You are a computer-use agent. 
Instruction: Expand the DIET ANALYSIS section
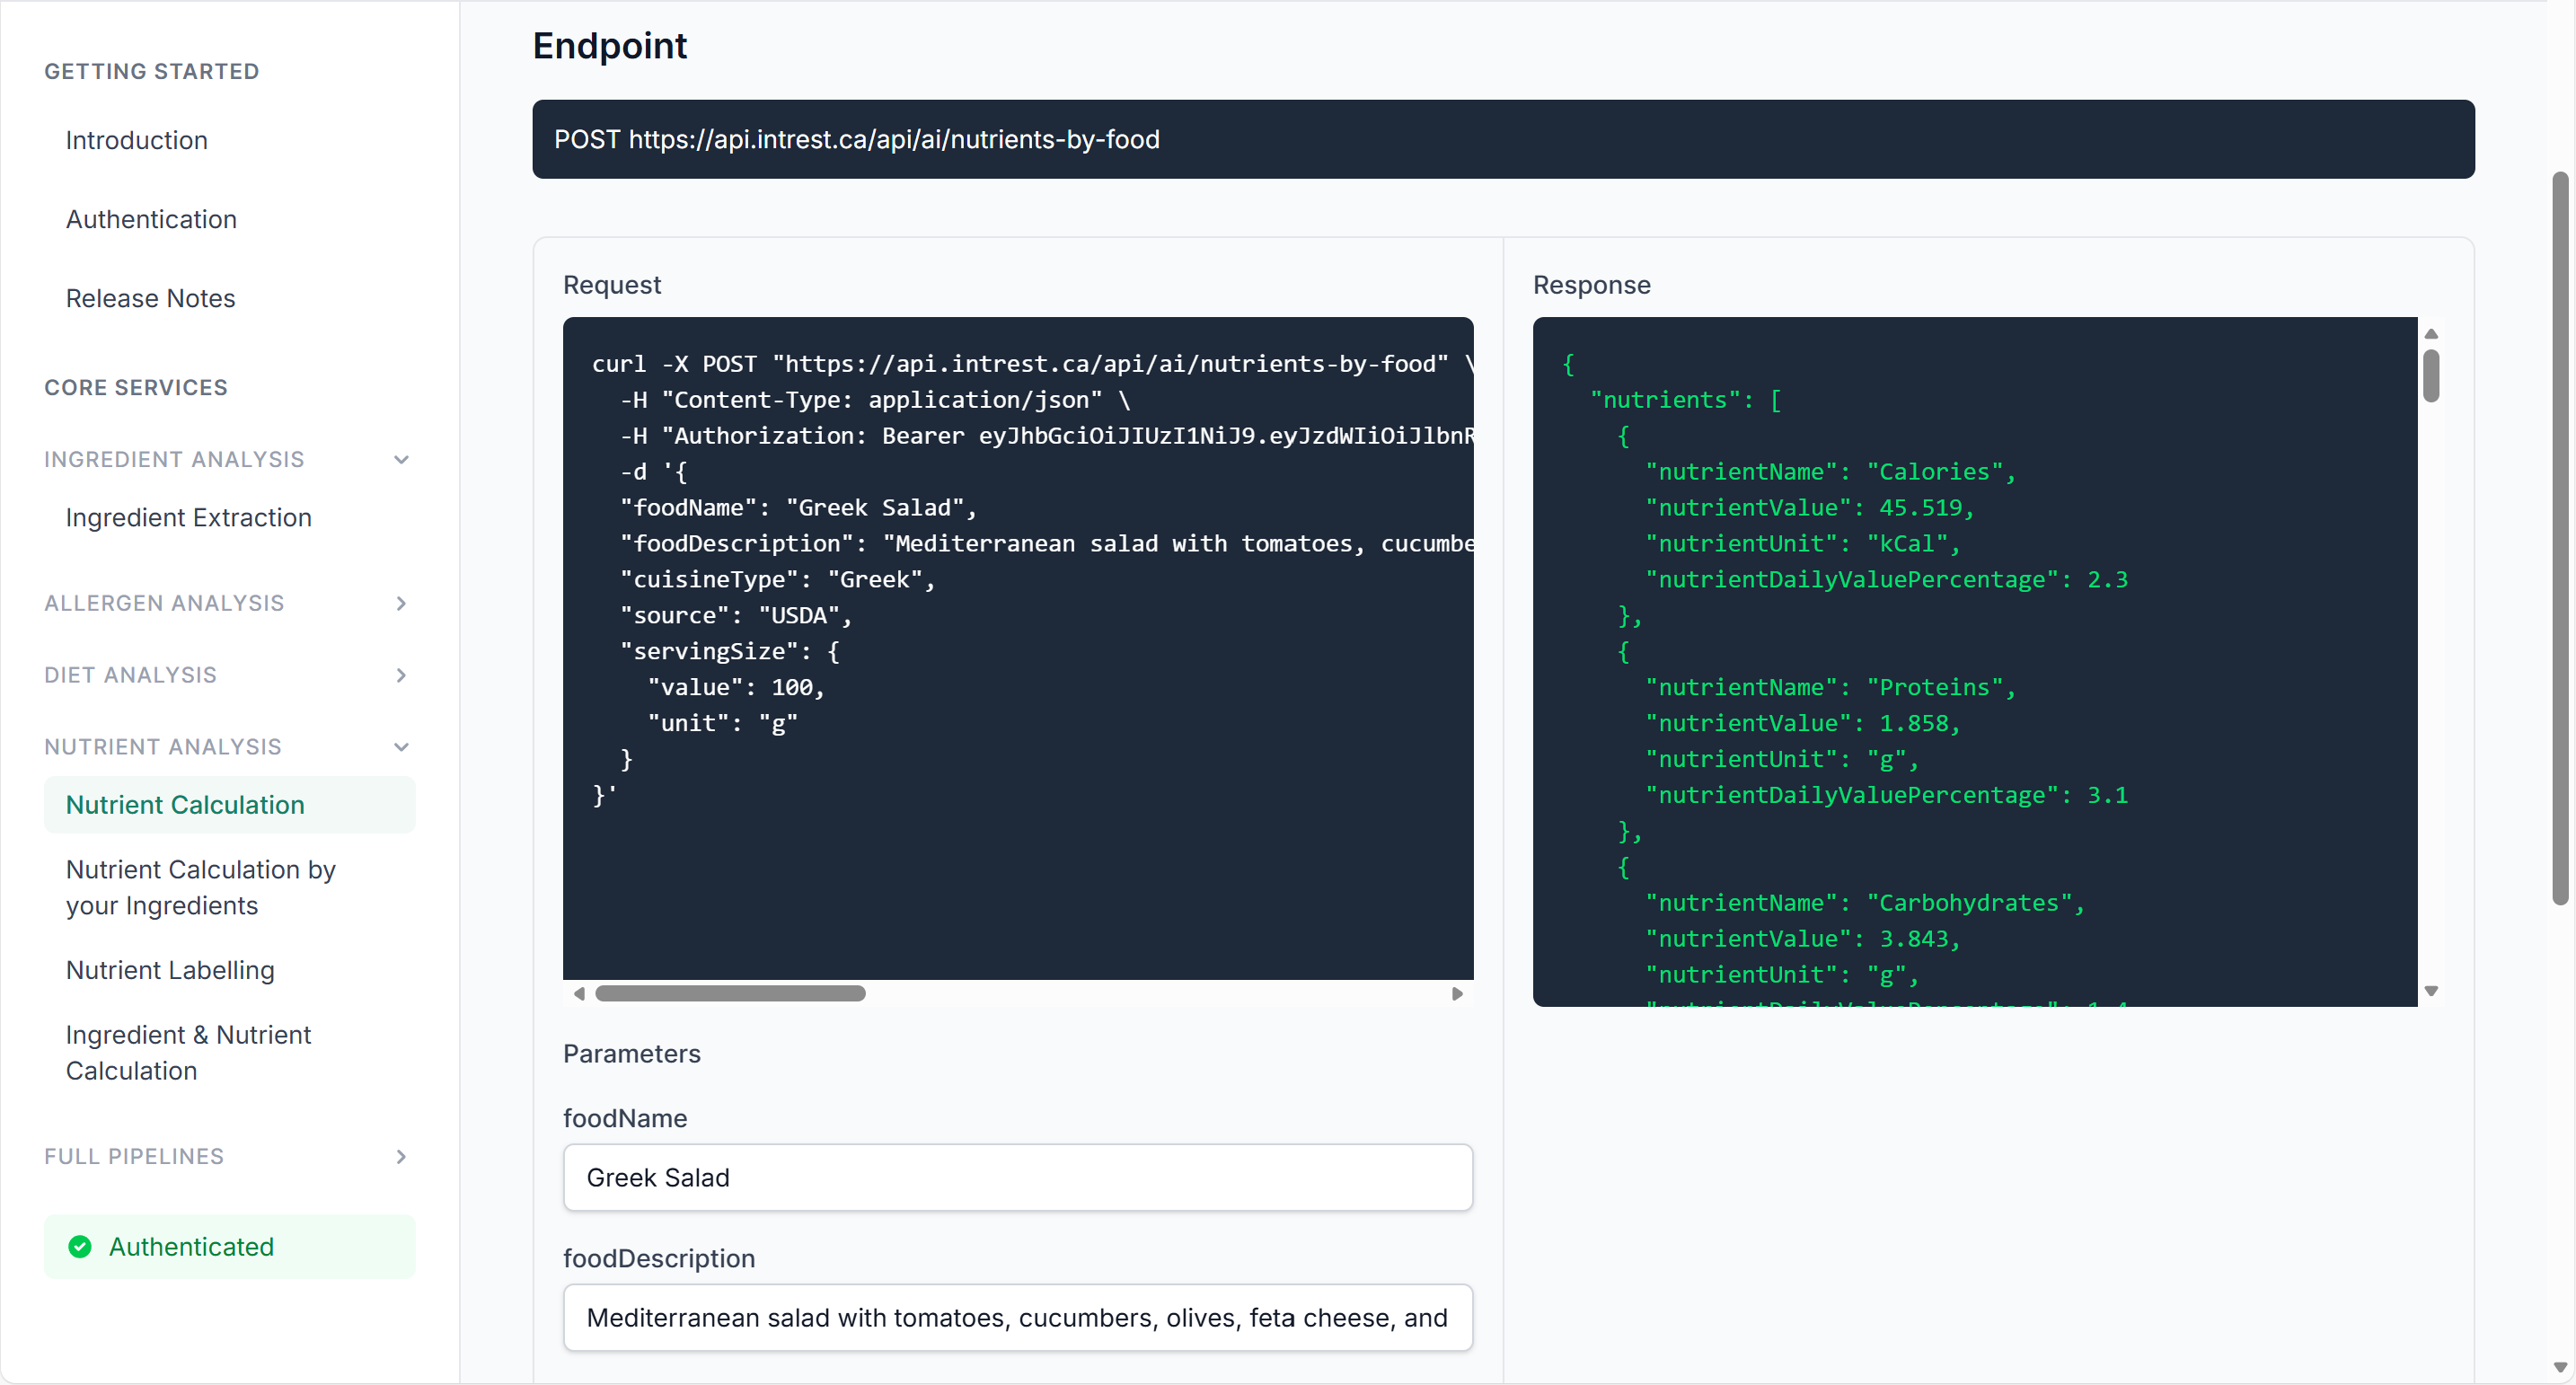[401, 675]
